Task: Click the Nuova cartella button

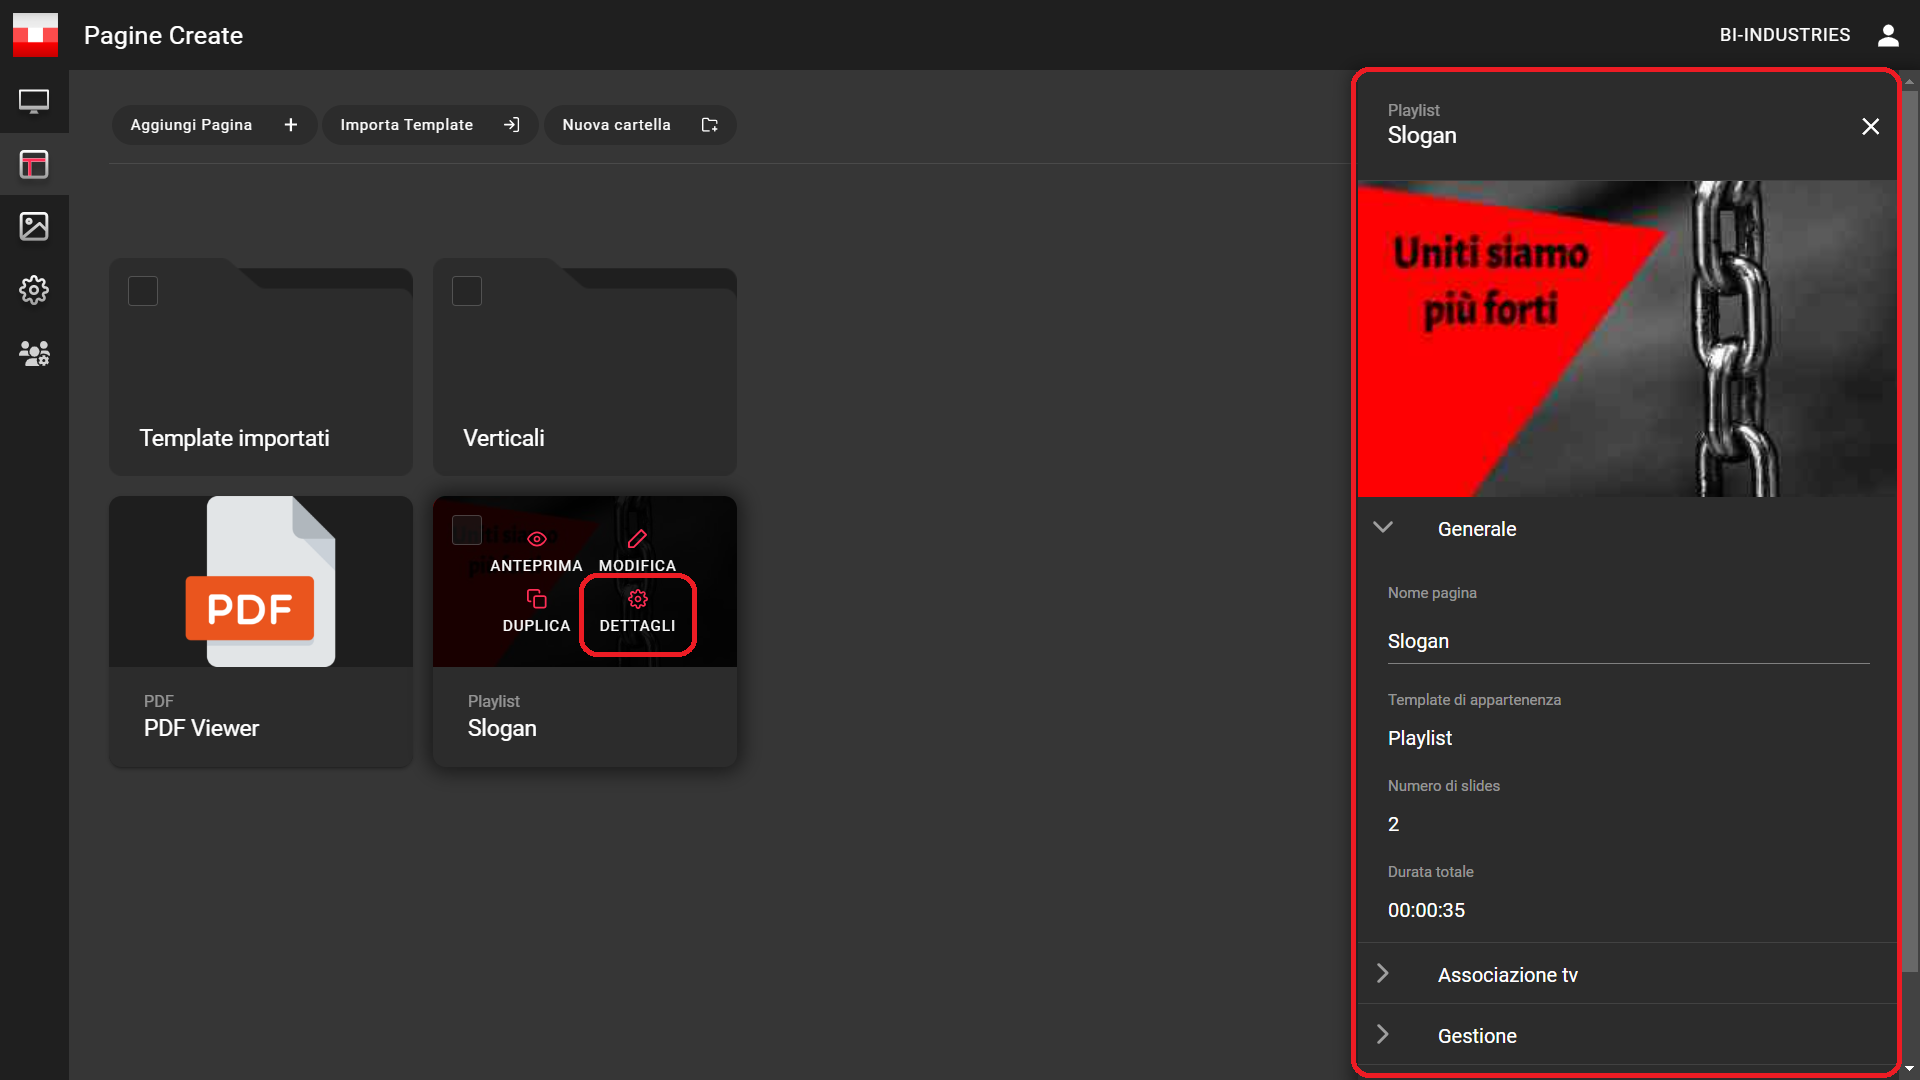Action: 640,125
